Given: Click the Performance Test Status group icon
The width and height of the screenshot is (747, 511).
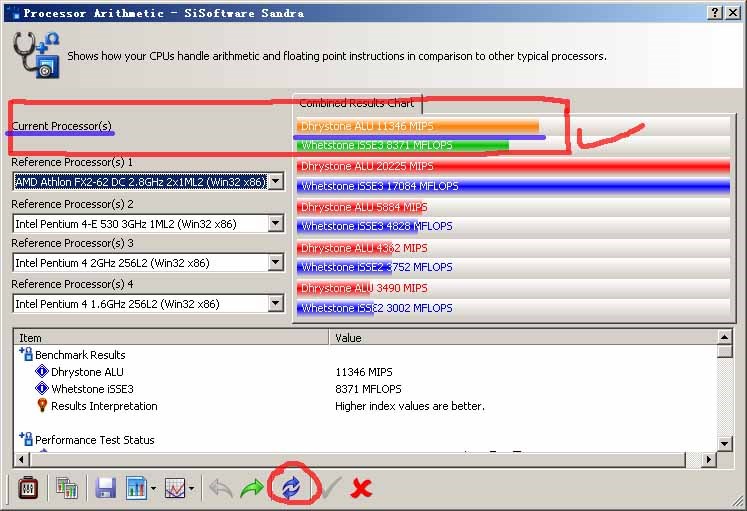Looking at the screenshot, I should coord(26,439).
